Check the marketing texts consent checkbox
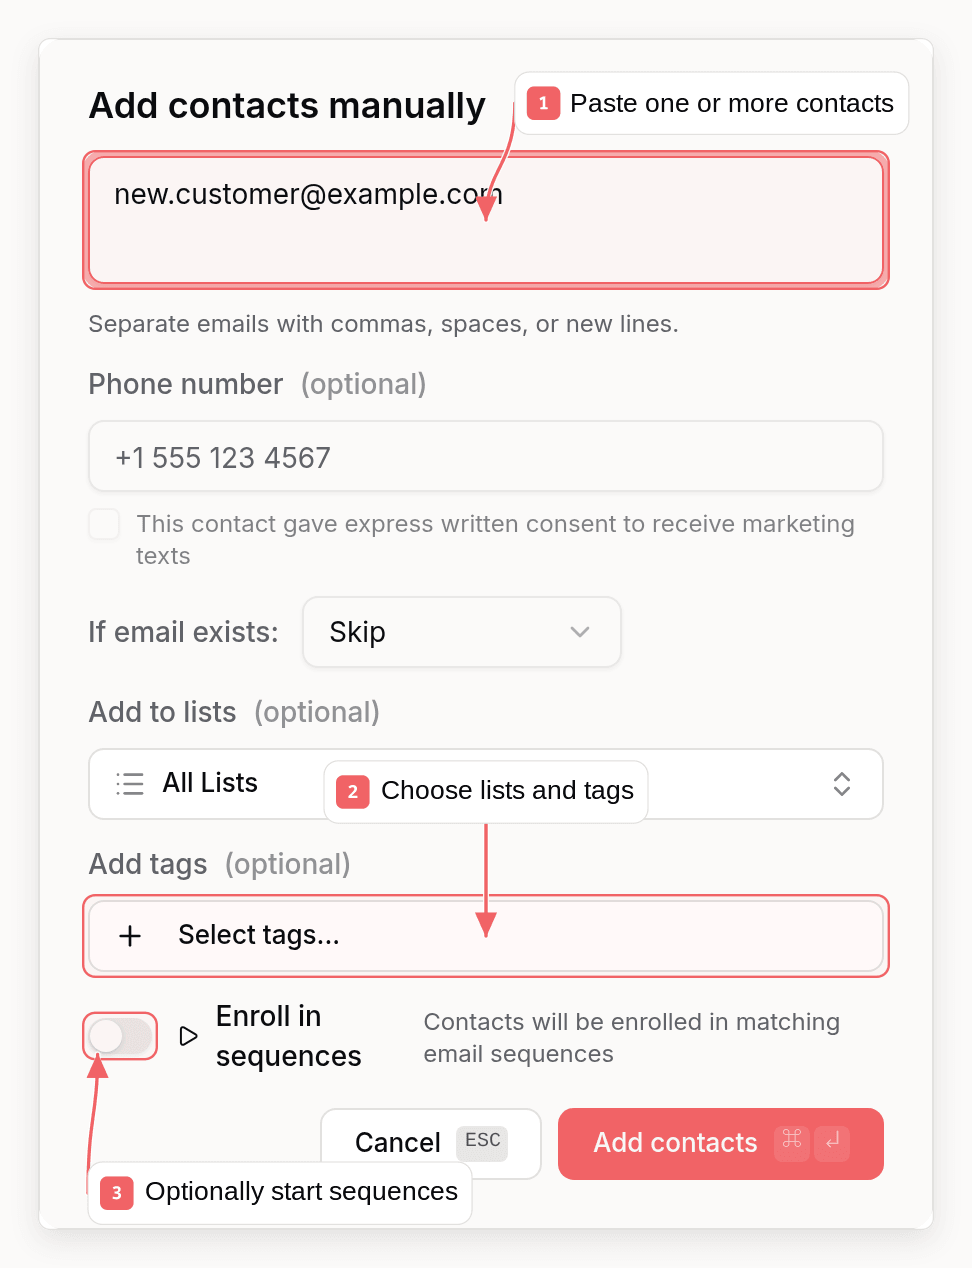972x1268 pixels. [x=104, y=524]
